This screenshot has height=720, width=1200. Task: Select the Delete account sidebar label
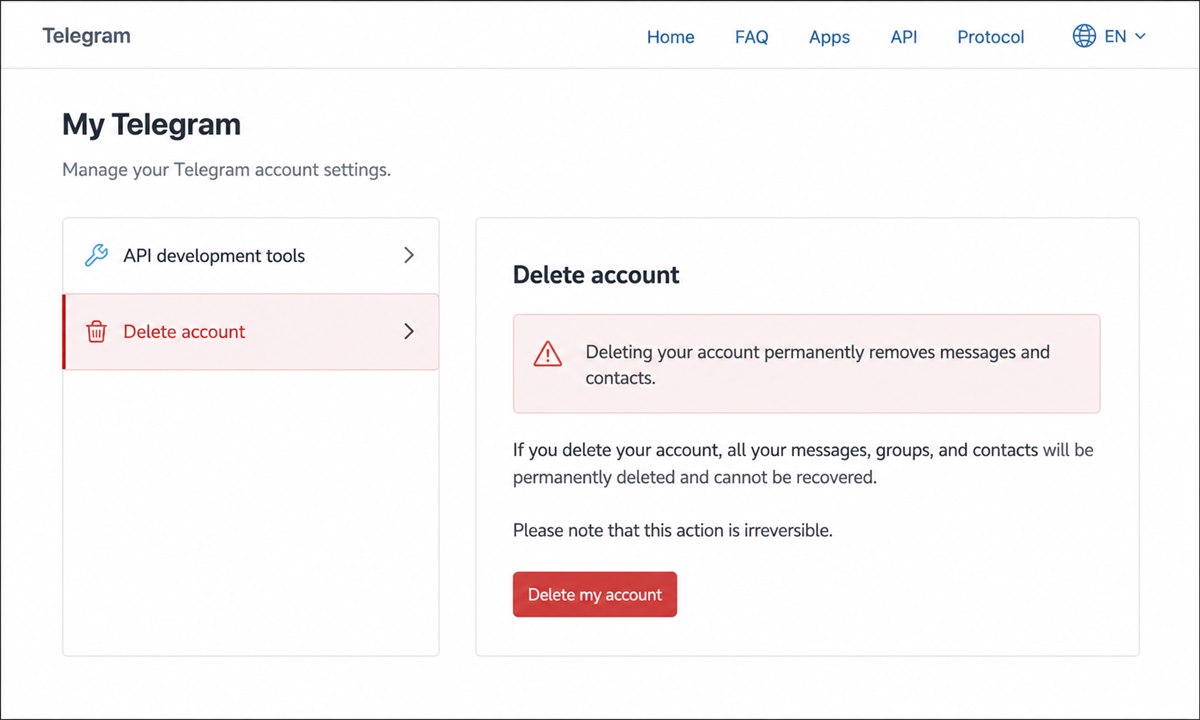tap(184, 332)
